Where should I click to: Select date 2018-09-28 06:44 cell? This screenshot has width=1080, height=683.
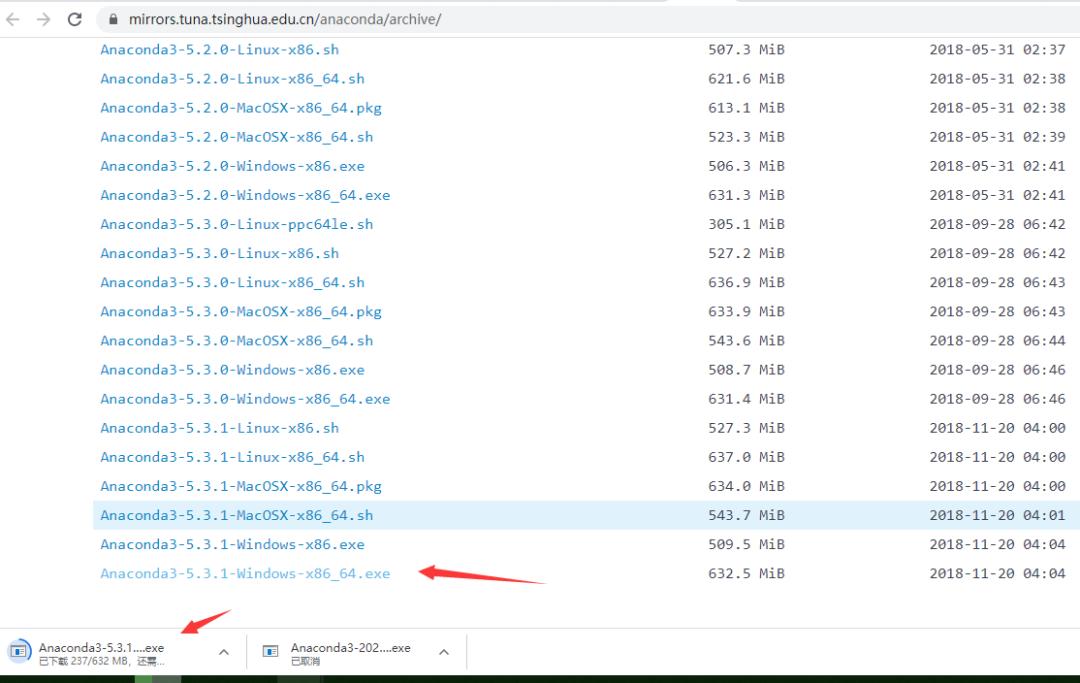click(x=997, y=341)
